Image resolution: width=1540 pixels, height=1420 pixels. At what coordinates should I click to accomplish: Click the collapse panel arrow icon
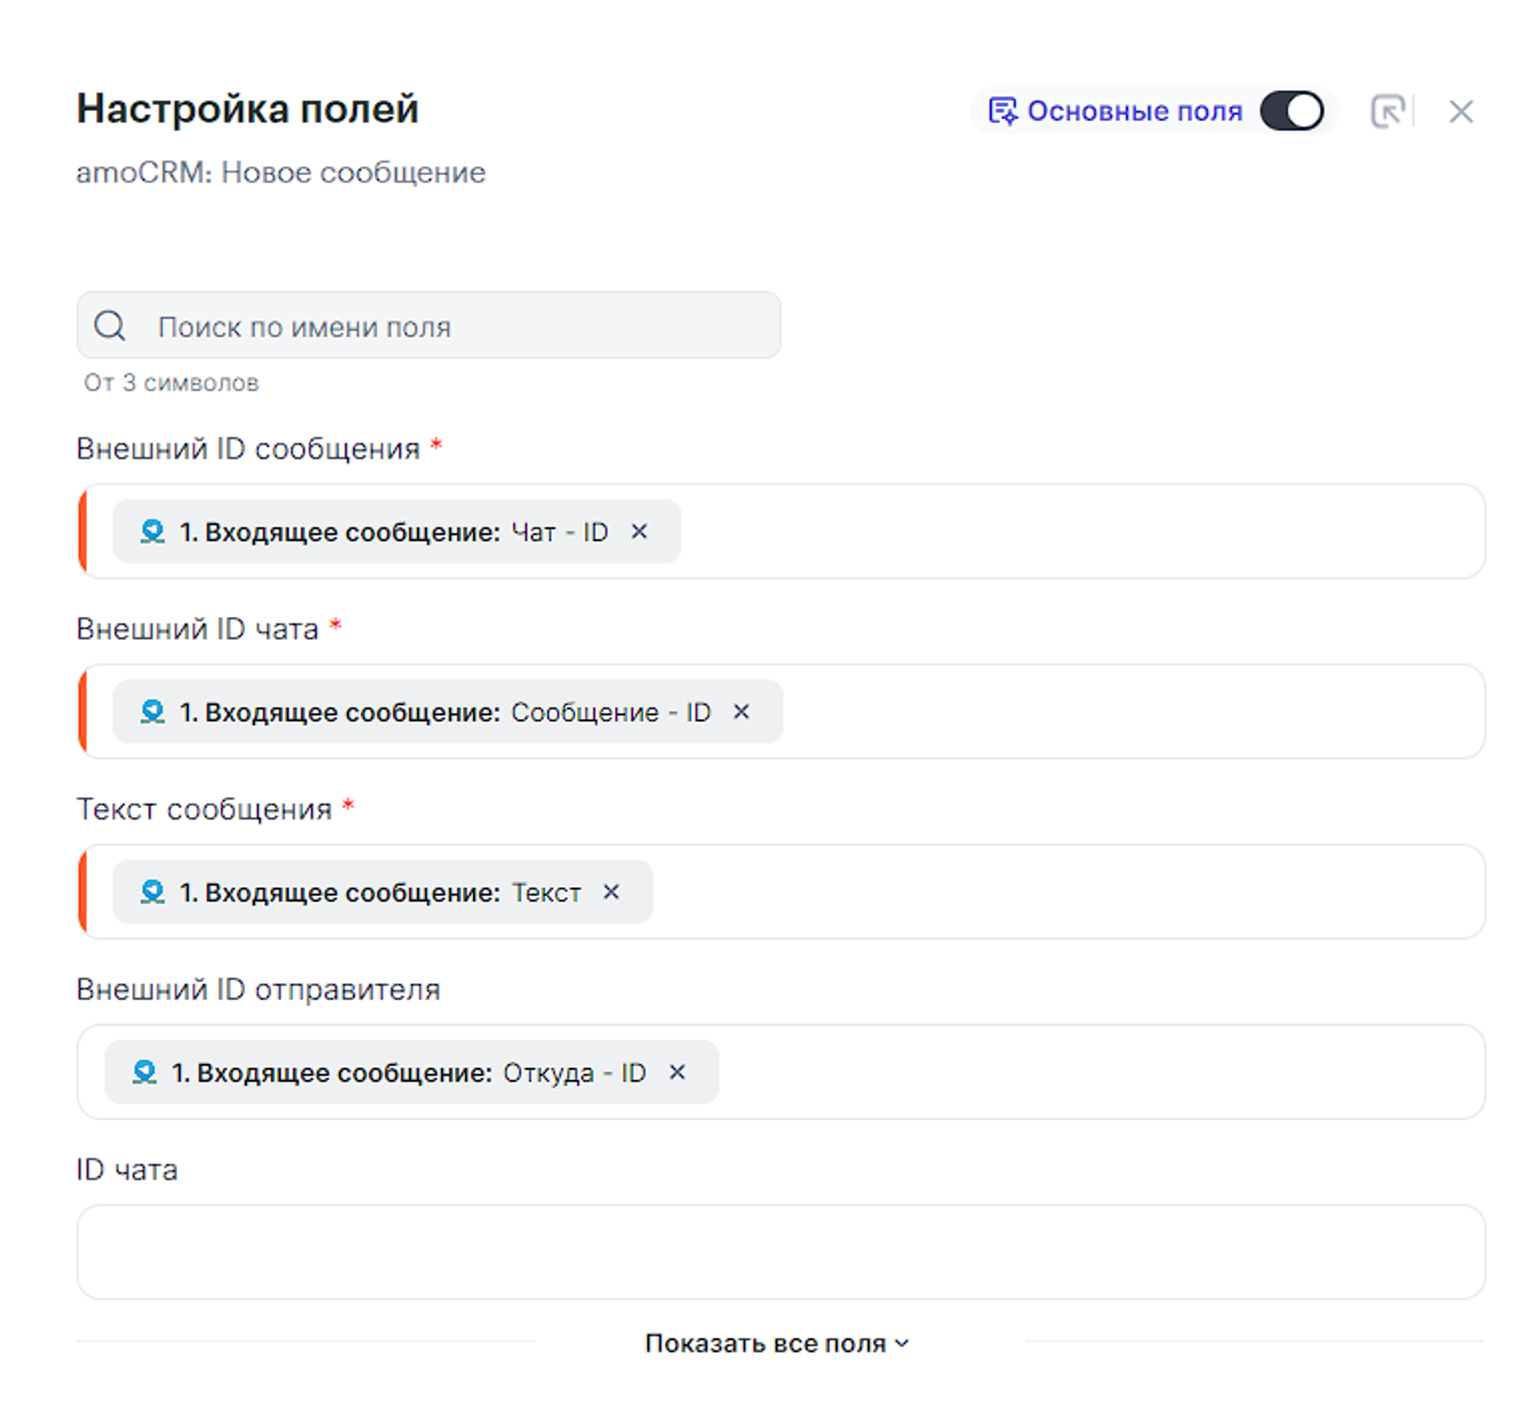(1387, 111)
